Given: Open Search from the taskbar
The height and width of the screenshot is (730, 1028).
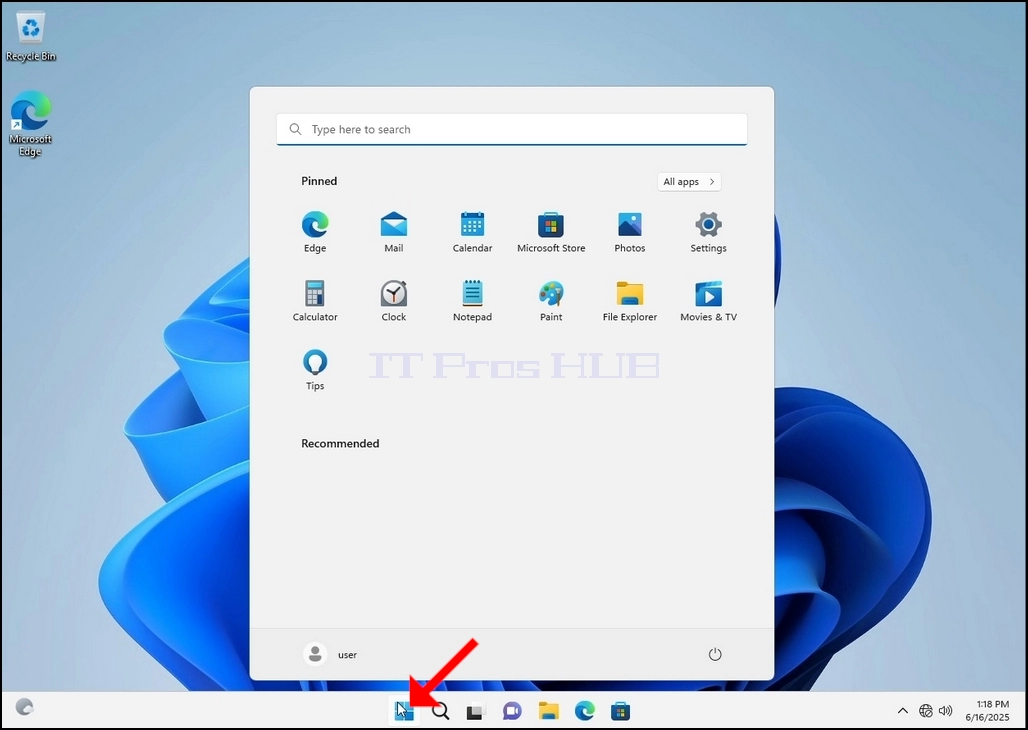Looking at the screenshot, I should (x=441, y=710).
